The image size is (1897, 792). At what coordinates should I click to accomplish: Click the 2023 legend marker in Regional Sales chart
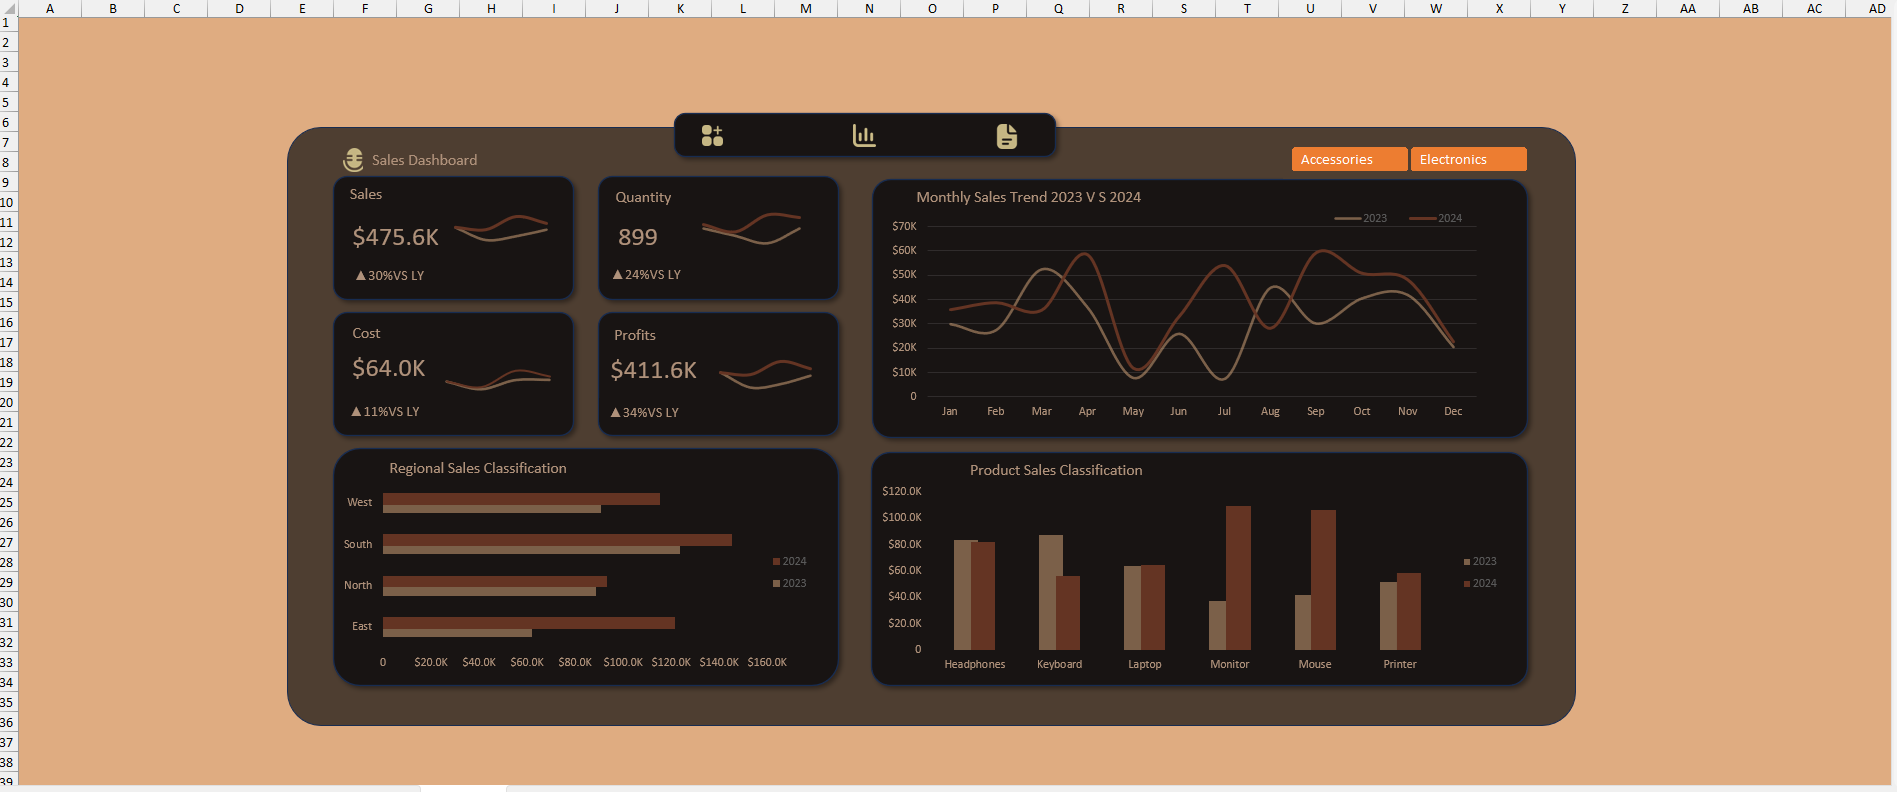[x=776, y=583]
